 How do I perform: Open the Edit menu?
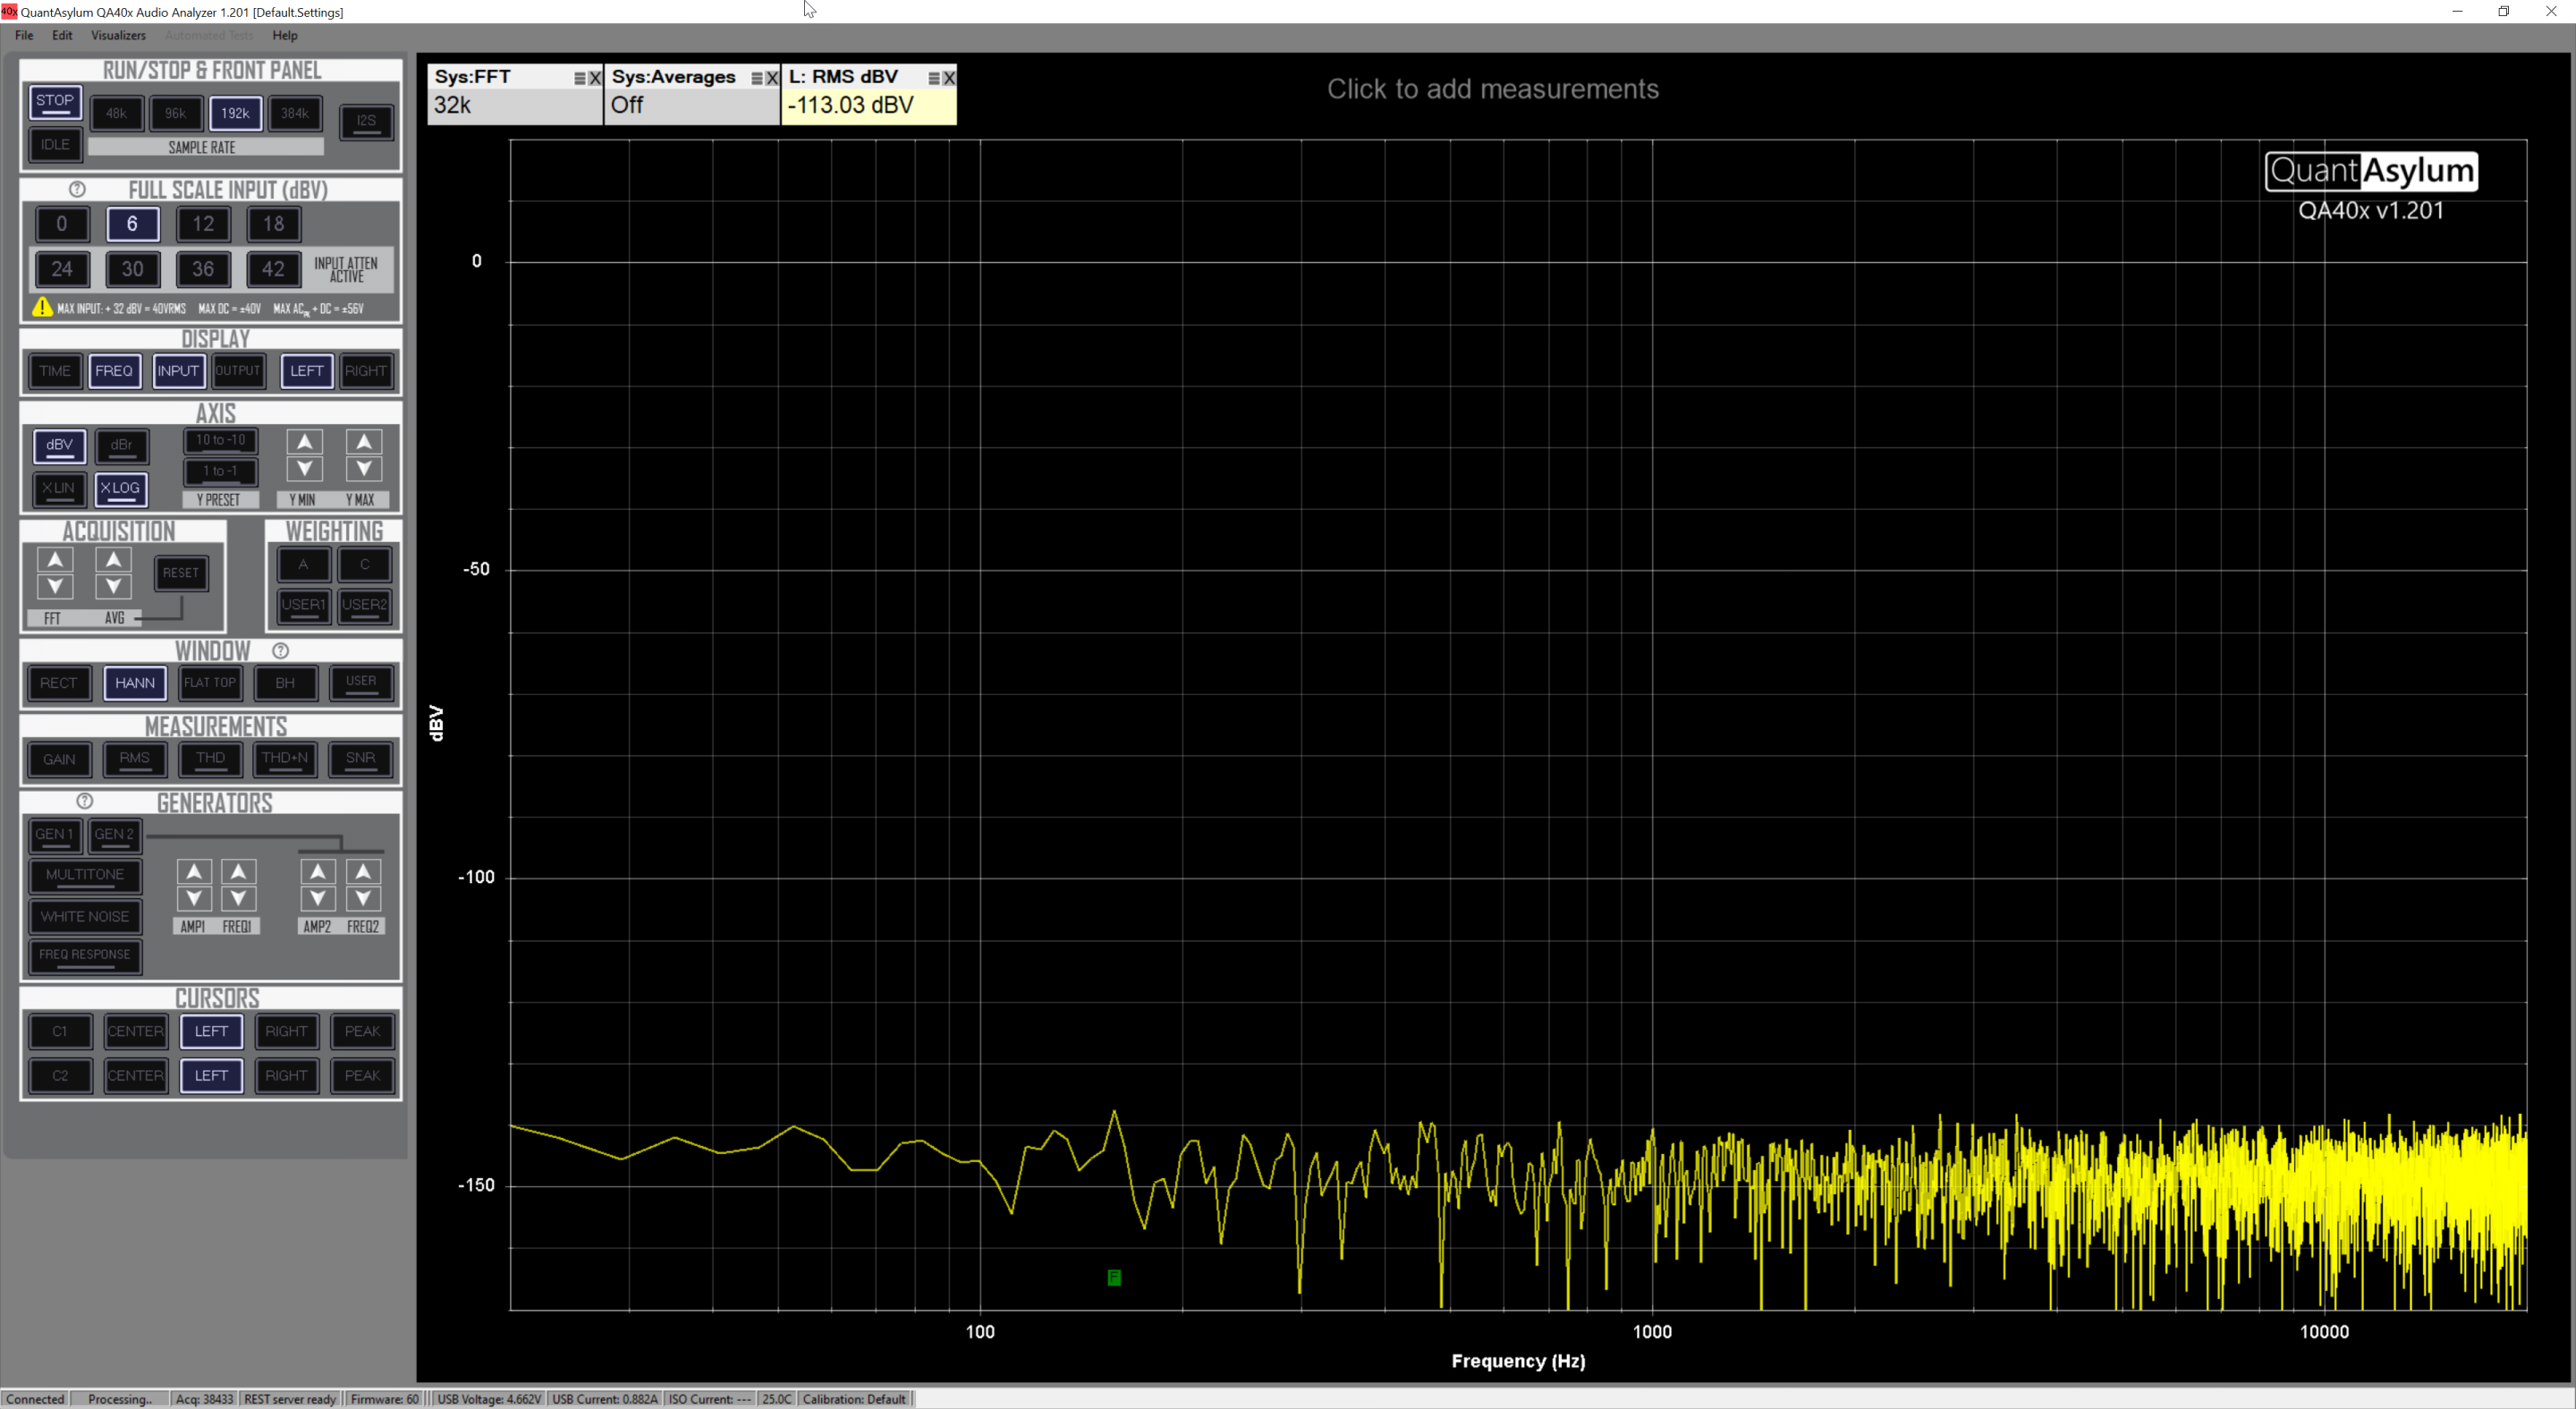[62, 35]
